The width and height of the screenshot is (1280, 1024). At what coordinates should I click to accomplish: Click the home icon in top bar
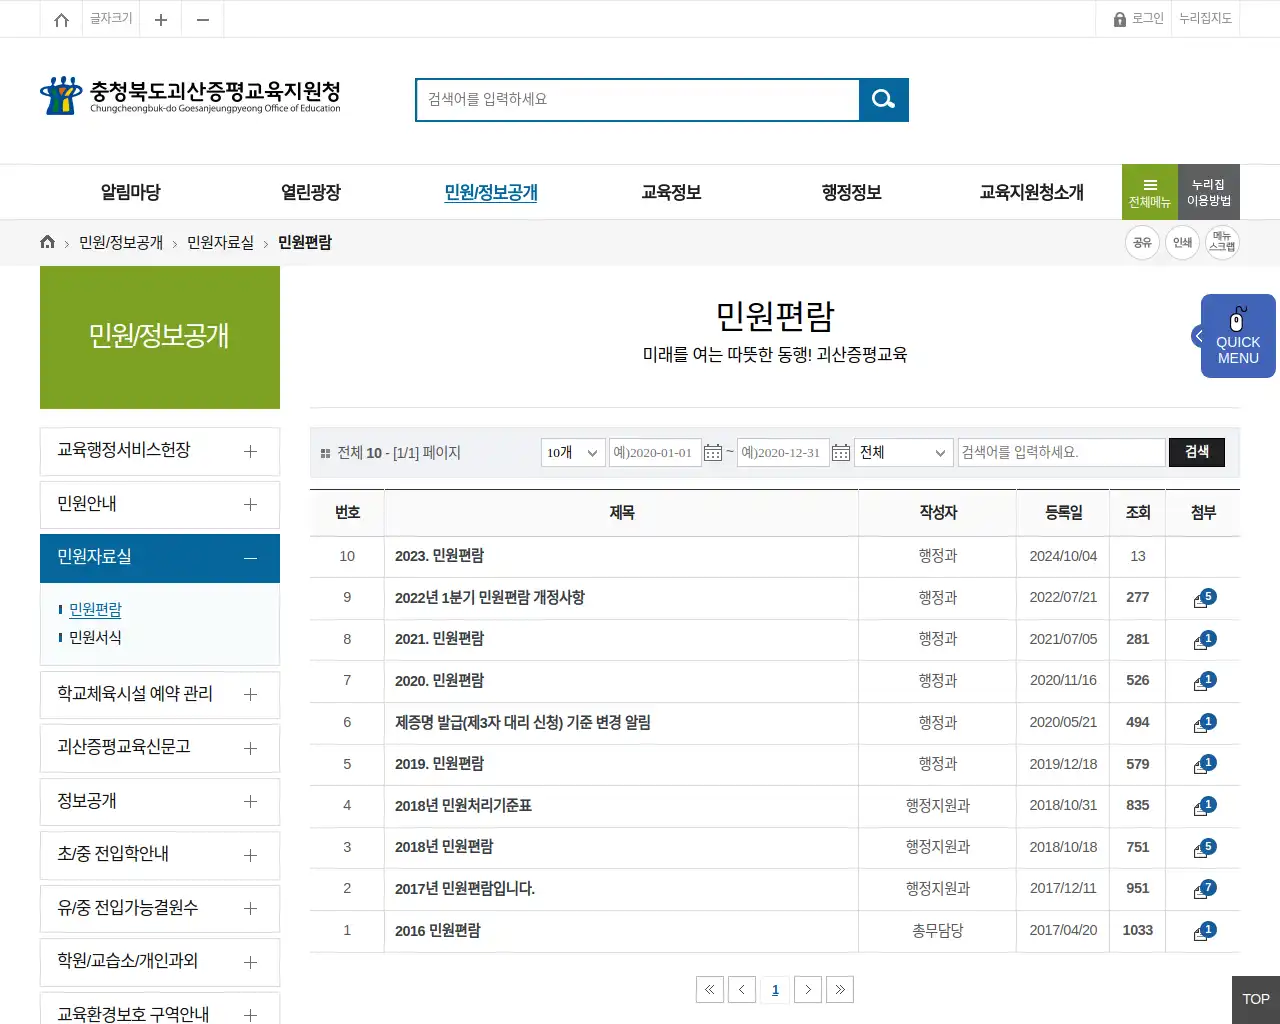[61, 19]
